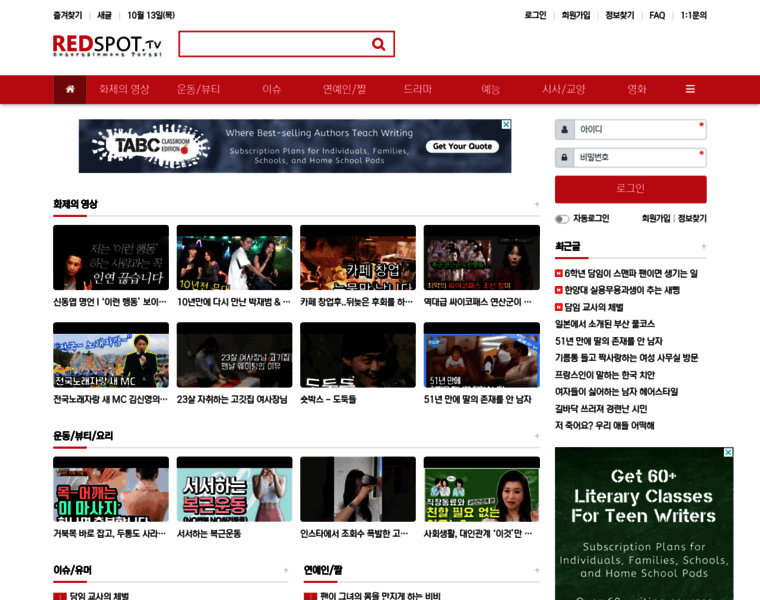Viewport: 760px width, 600px height.
Task: Open the 시사/교양 menu item
Action: [564, 89]
